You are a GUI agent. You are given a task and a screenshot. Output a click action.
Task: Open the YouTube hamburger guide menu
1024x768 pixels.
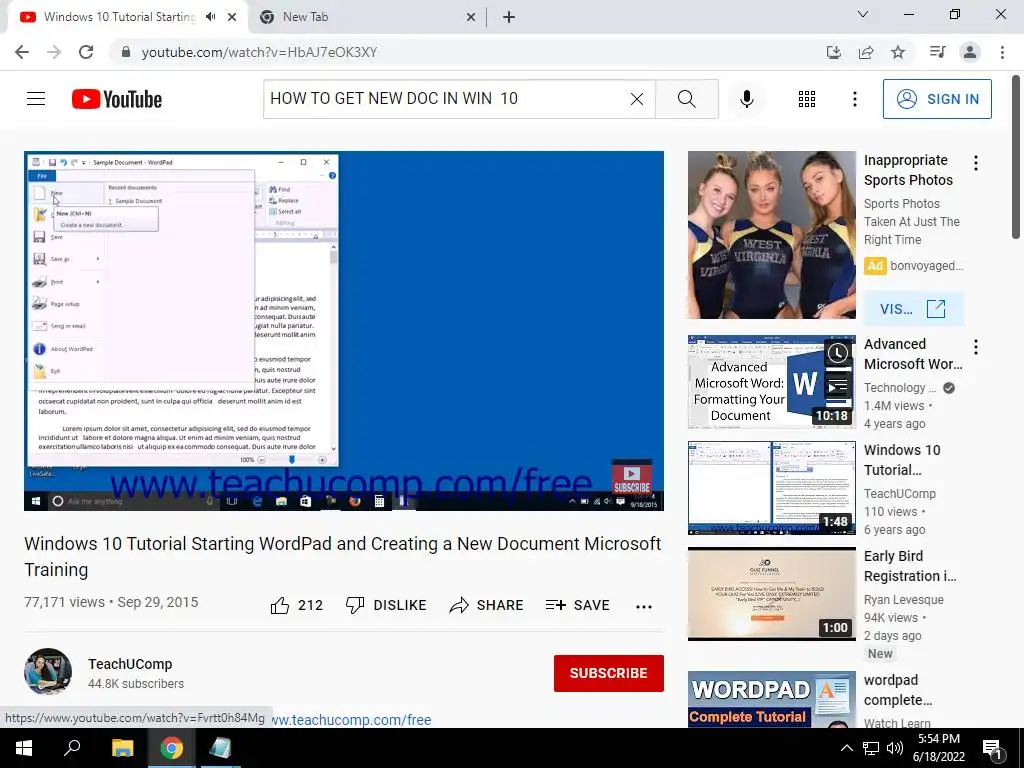(36, 99)
